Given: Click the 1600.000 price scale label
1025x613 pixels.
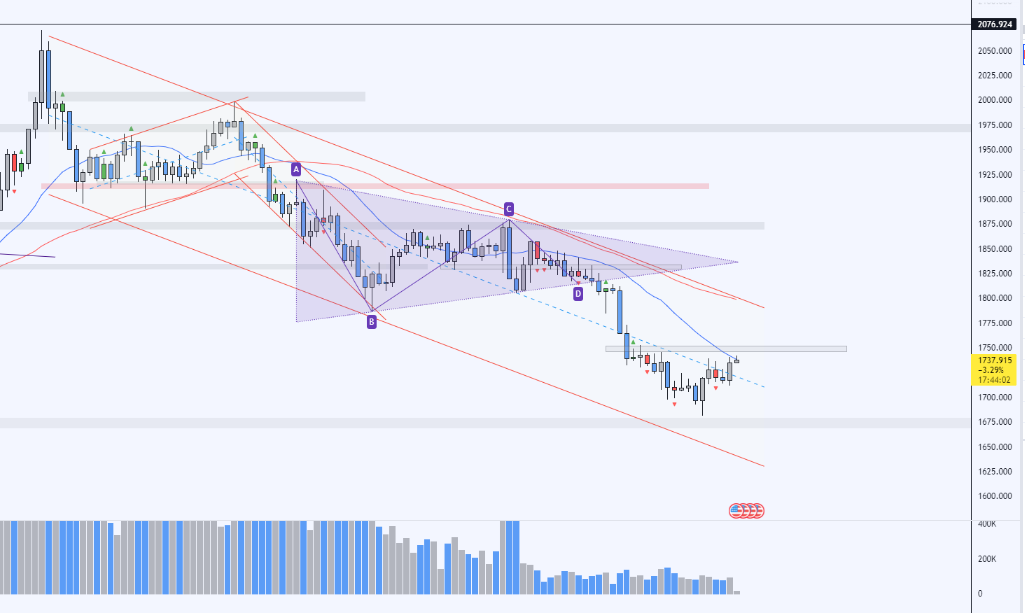Looking at the screenshot, I should click(995, 496).
